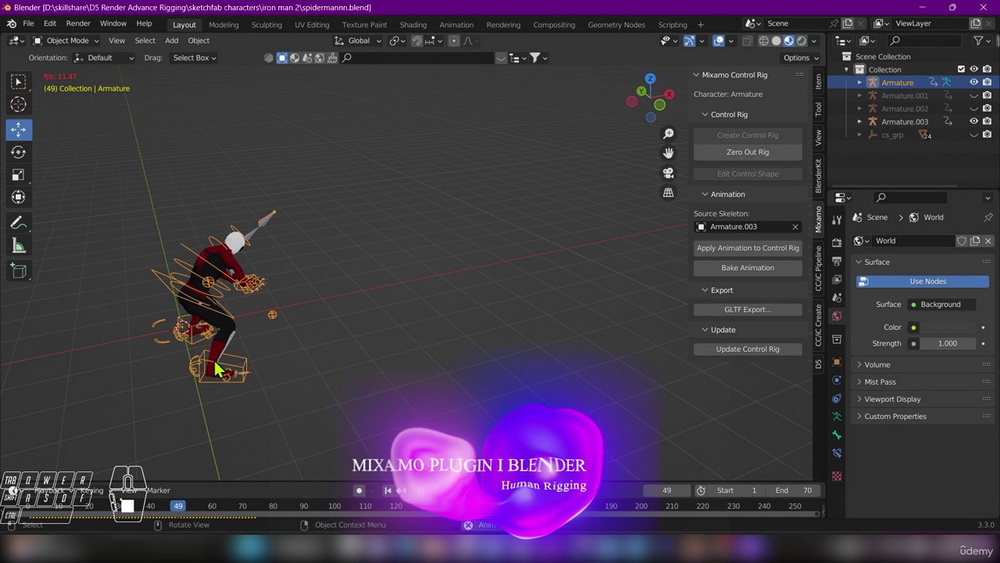Switch to solid viewport shading

tap(776, 41)
